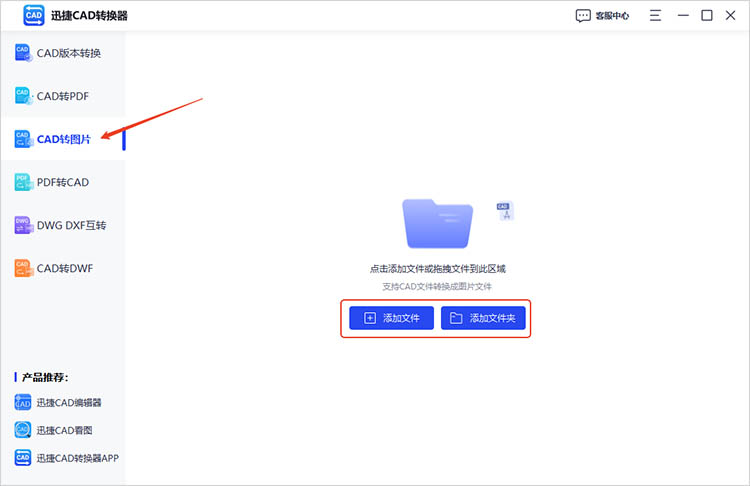Open the 迅捷CAD转换器APP link
The height and width of the screenshot is (486, 750).
pyautogui.click(x=66, y=458)
